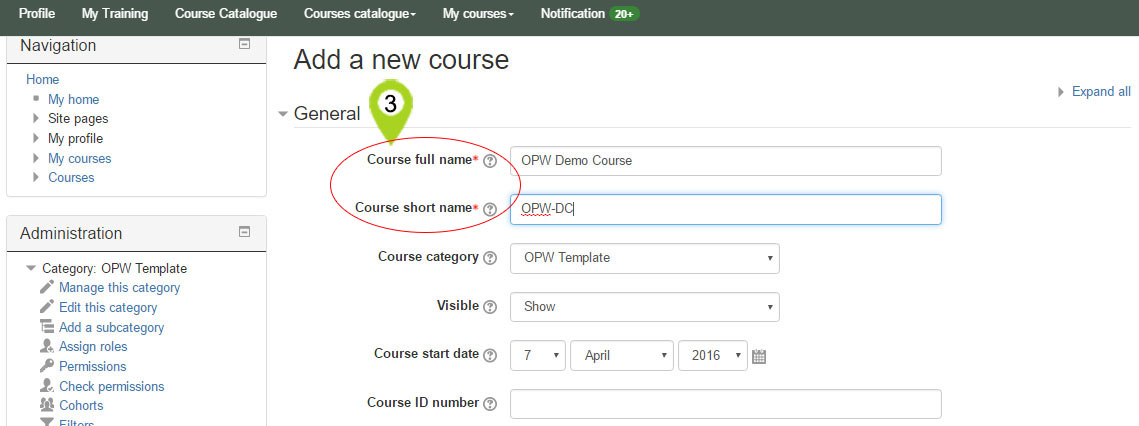Click the Course ID number input field
Screen dimensions: 1139x426
[x=725, y=404]
